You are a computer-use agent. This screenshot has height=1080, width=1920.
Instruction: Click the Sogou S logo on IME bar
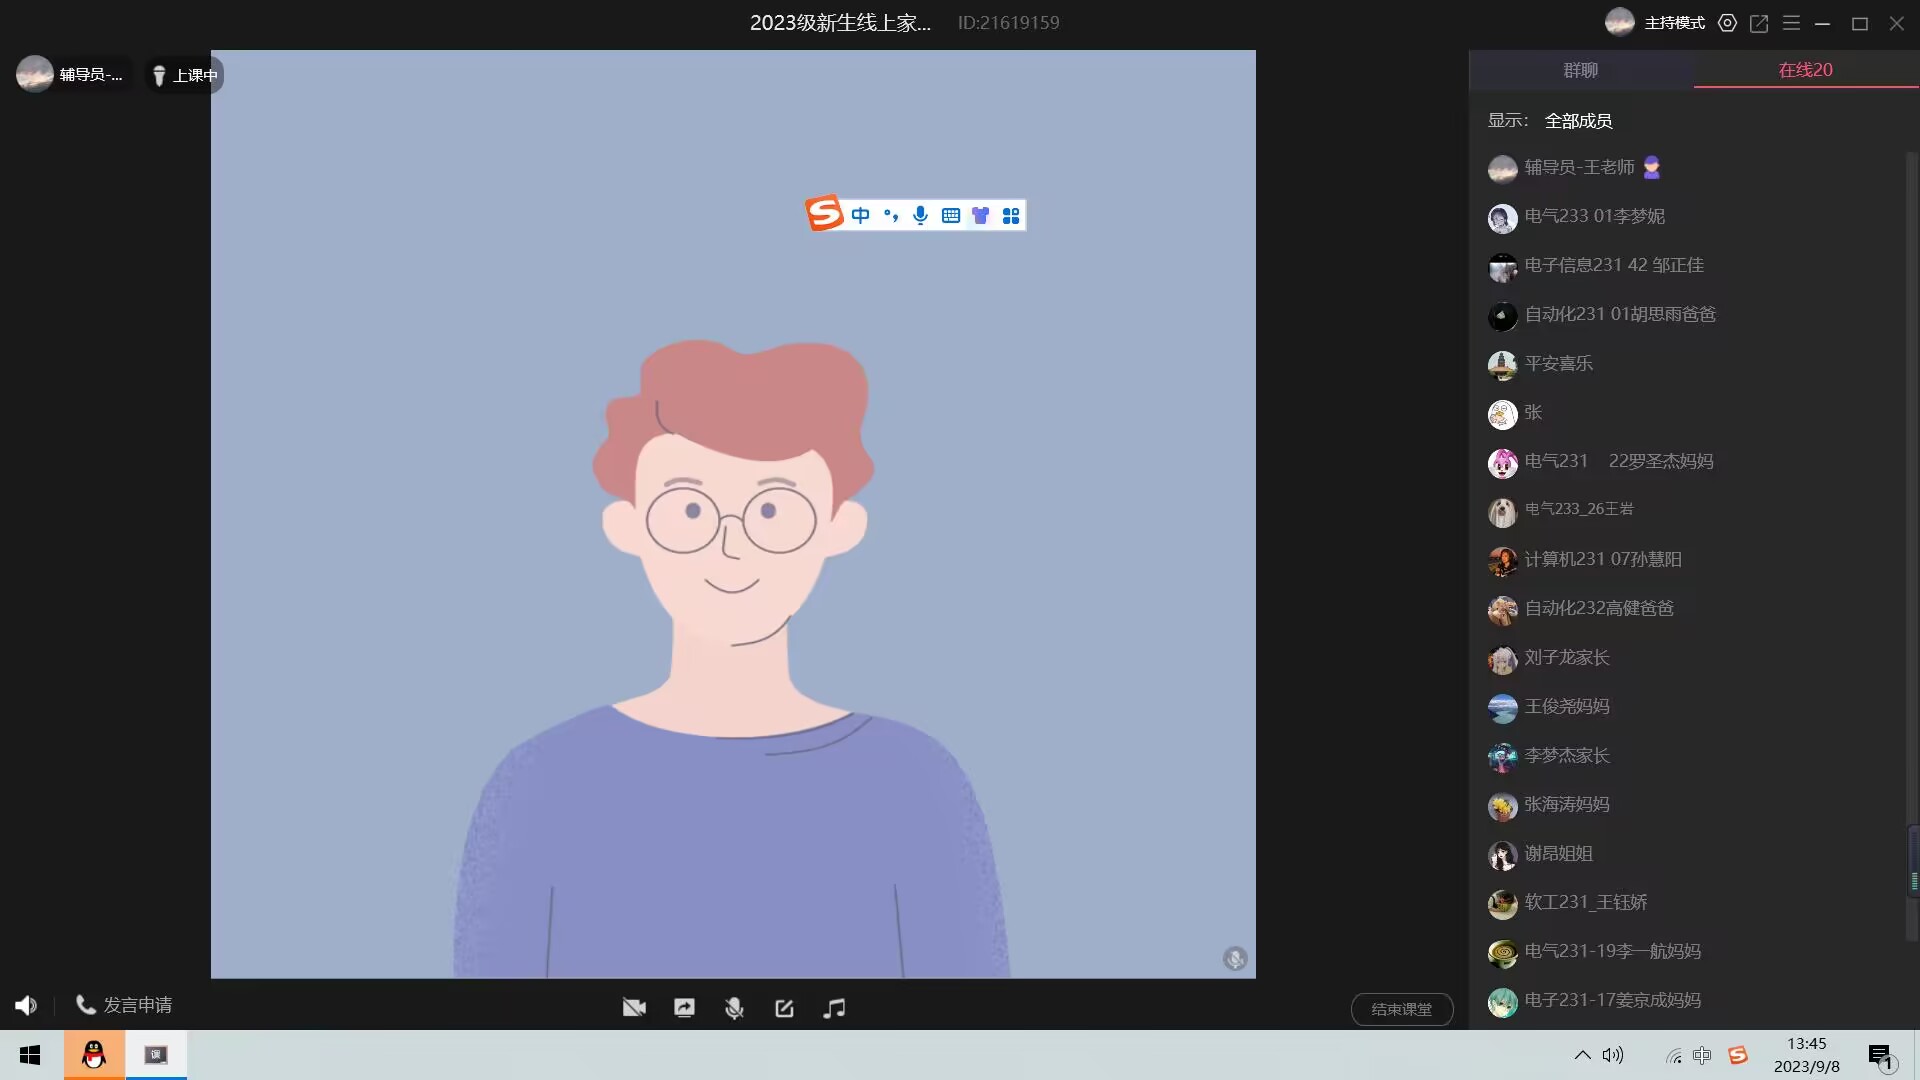tap(824, 213)
